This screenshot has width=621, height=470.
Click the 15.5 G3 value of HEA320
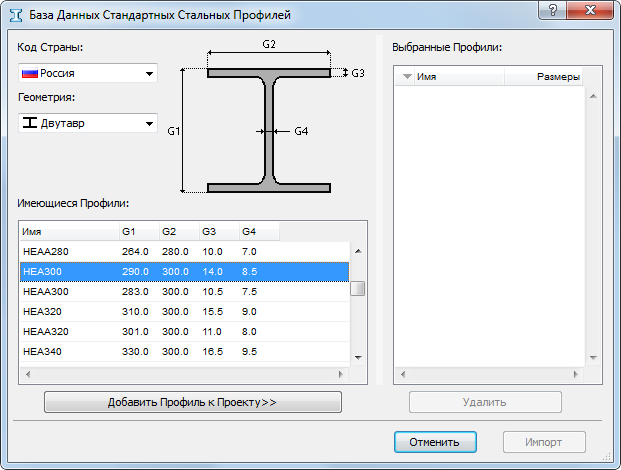click(213, 312)
